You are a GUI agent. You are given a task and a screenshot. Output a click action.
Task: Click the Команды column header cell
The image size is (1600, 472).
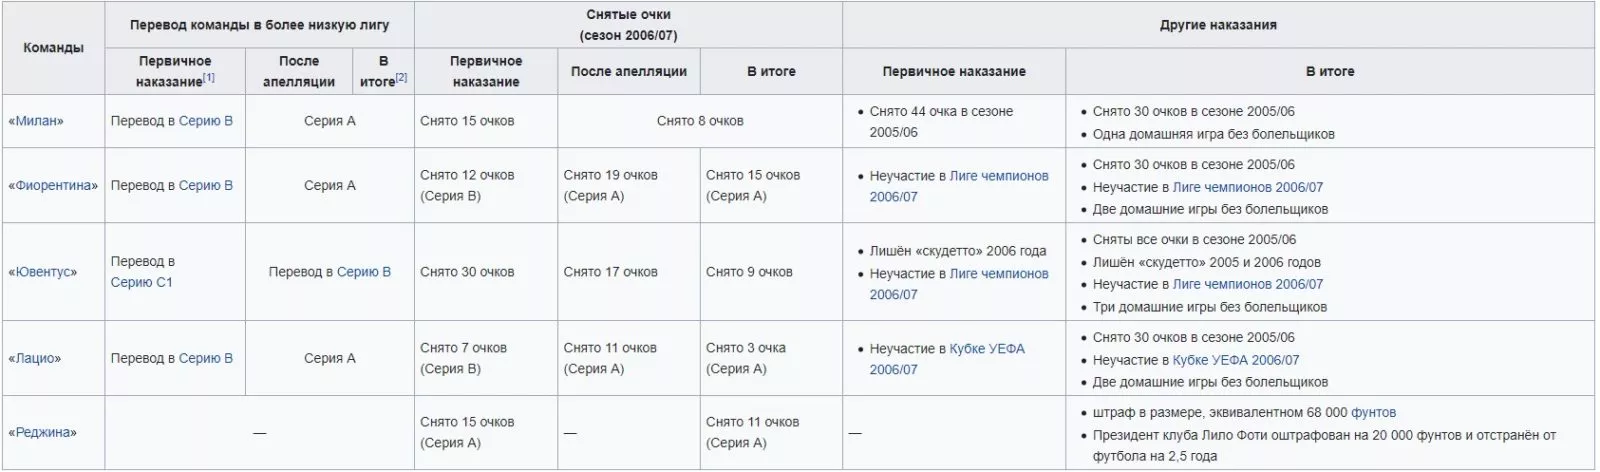click(x=53, y=48)
